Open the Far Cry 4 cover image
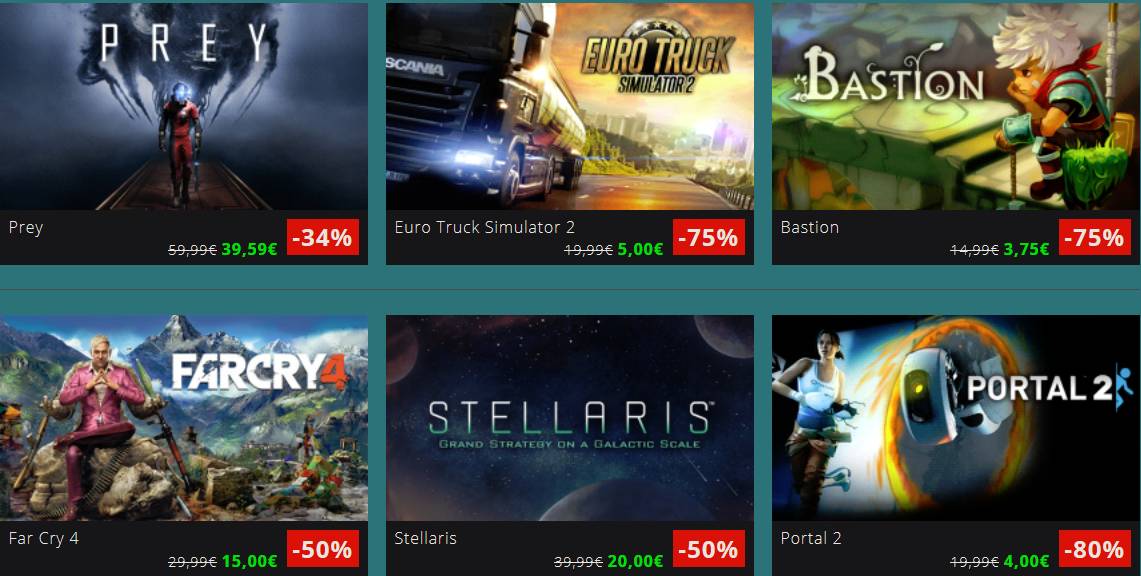This screenshot has width=1141, height=576. tap(183, 418)
